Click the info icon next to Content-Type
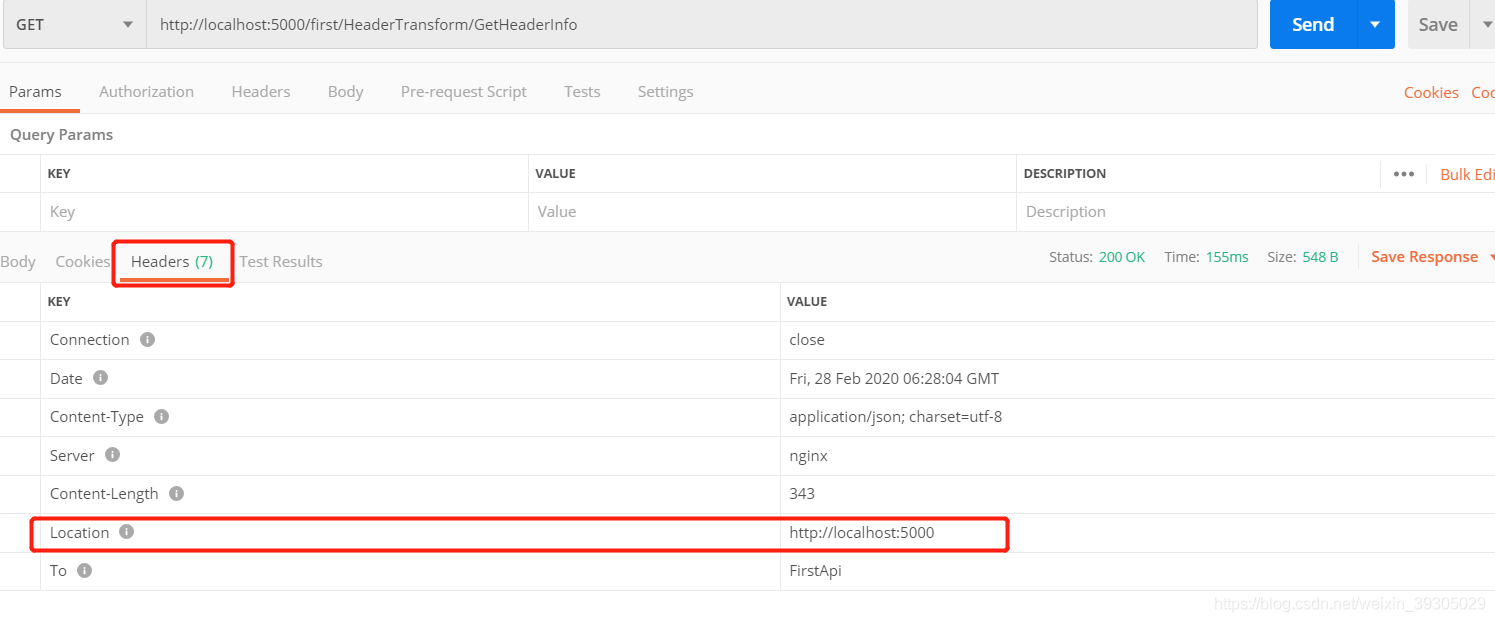Viewport: 1495px width, 622px height. [161, 417]
